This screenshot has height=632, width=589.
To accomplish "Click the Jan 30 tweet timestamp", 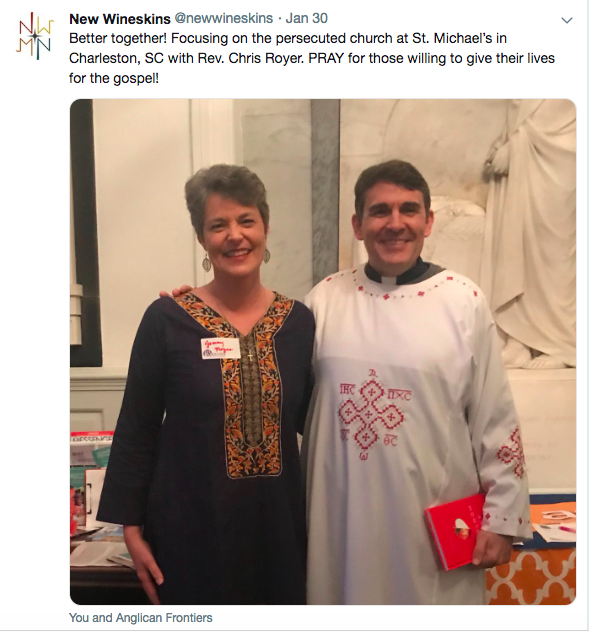I will 306,18.
